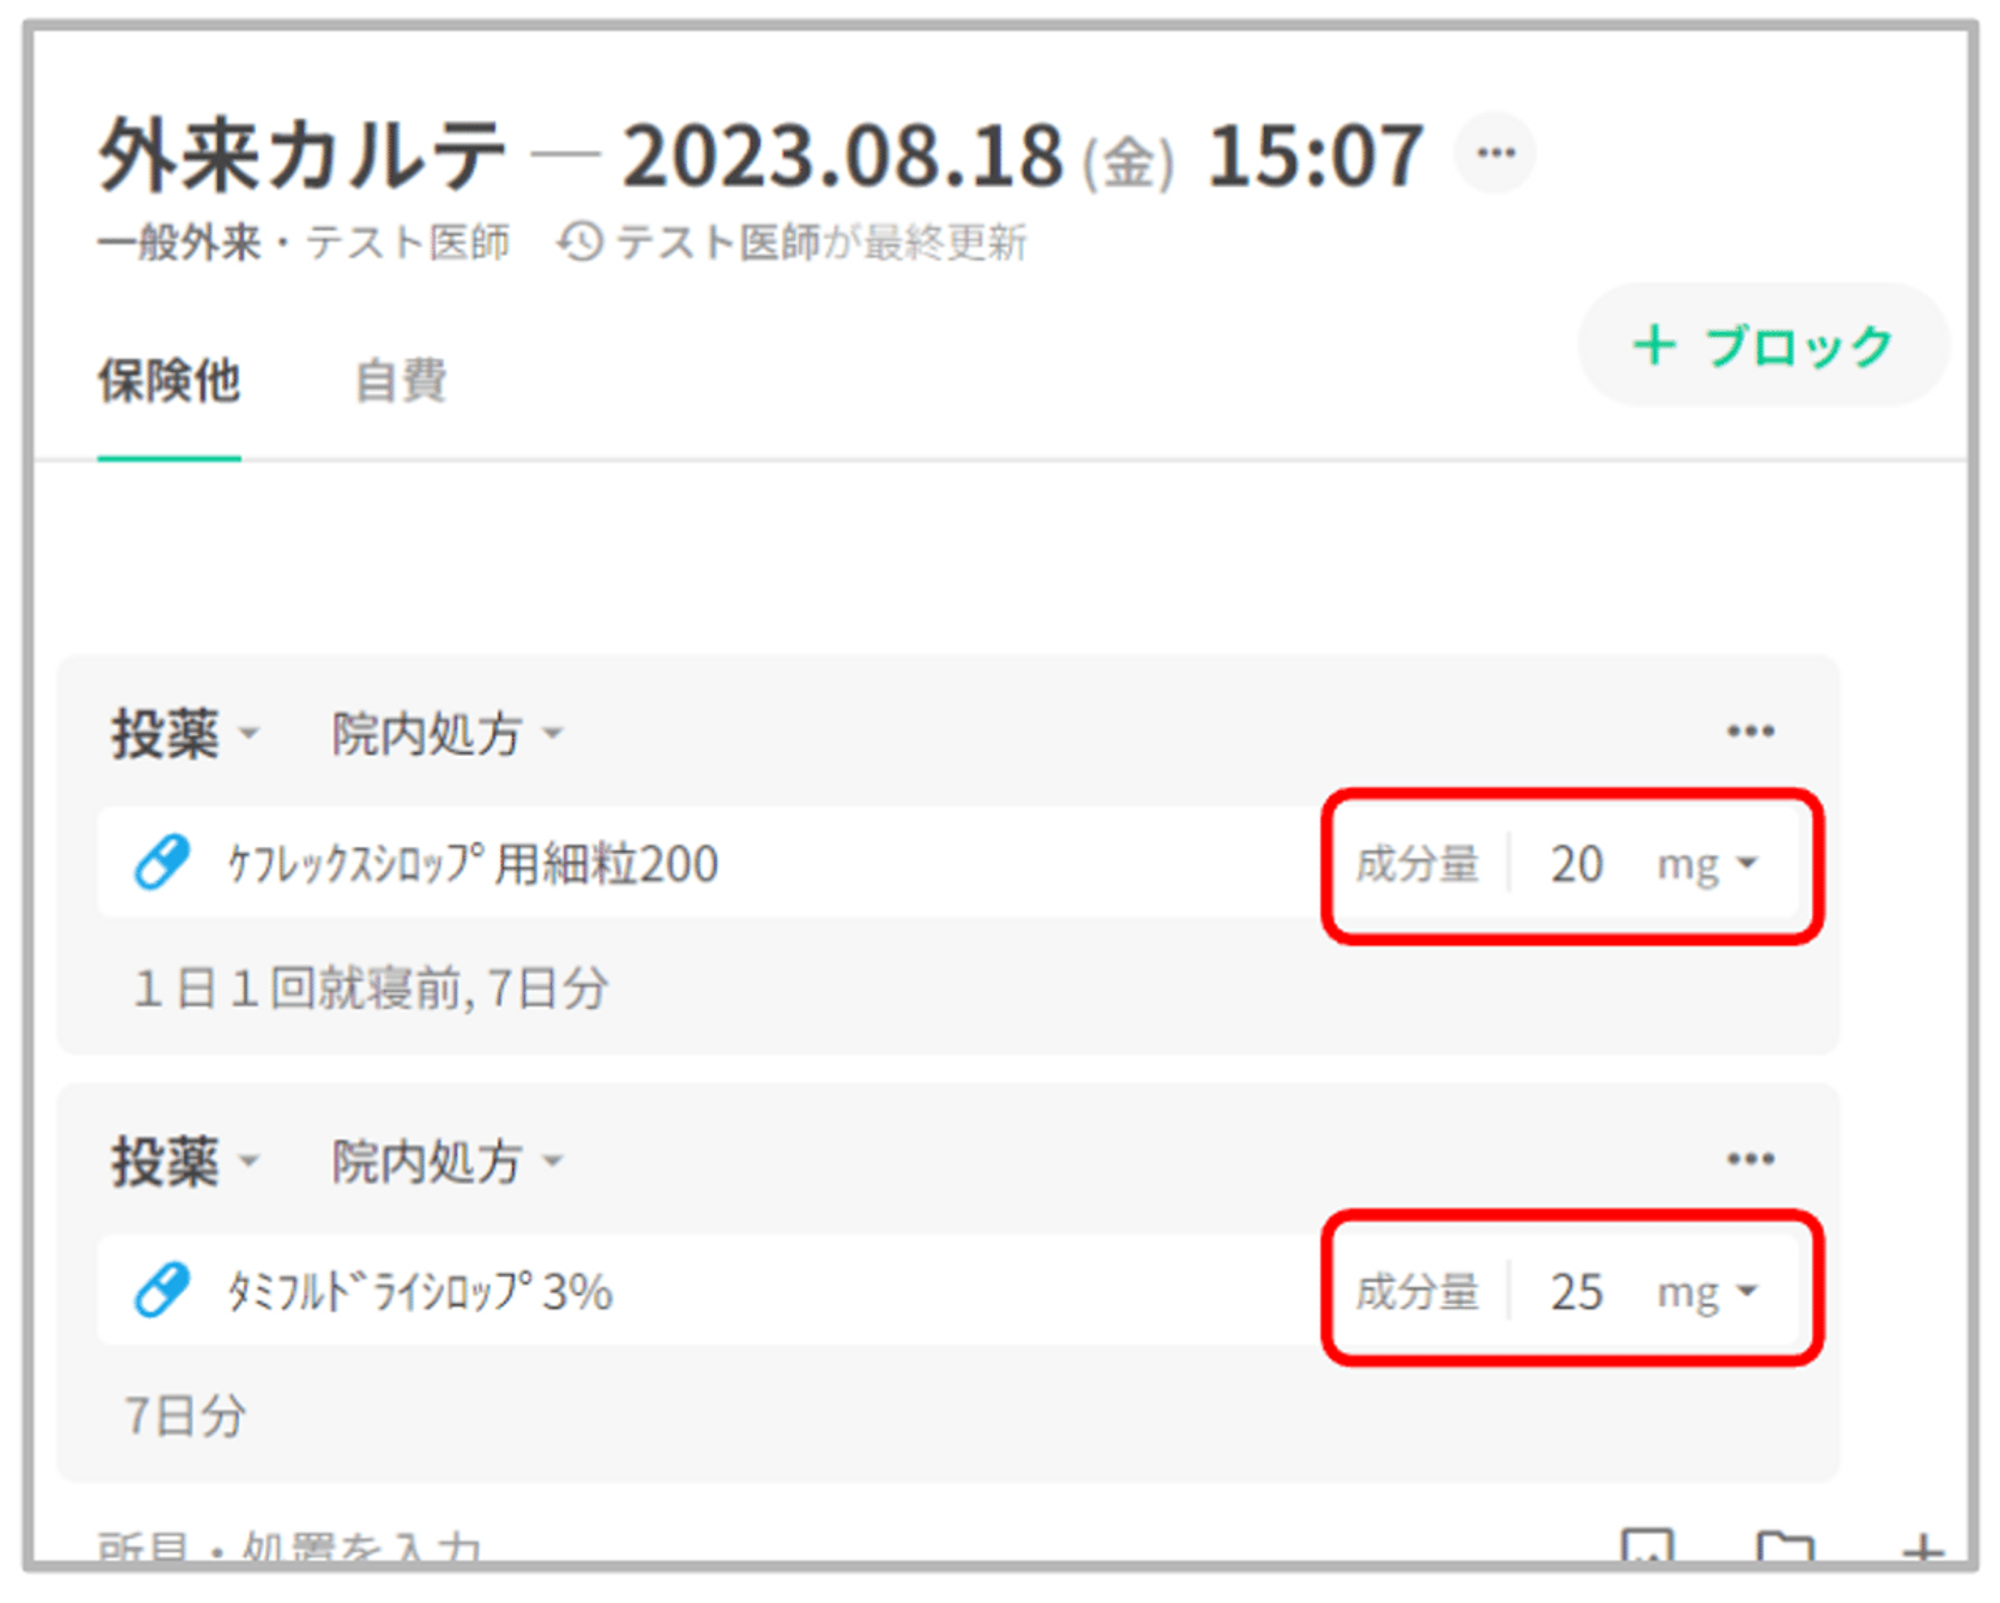Expand the first 投薬 type dropdown
This screenshot has width=2000, height=1603.
coord(186,734)
